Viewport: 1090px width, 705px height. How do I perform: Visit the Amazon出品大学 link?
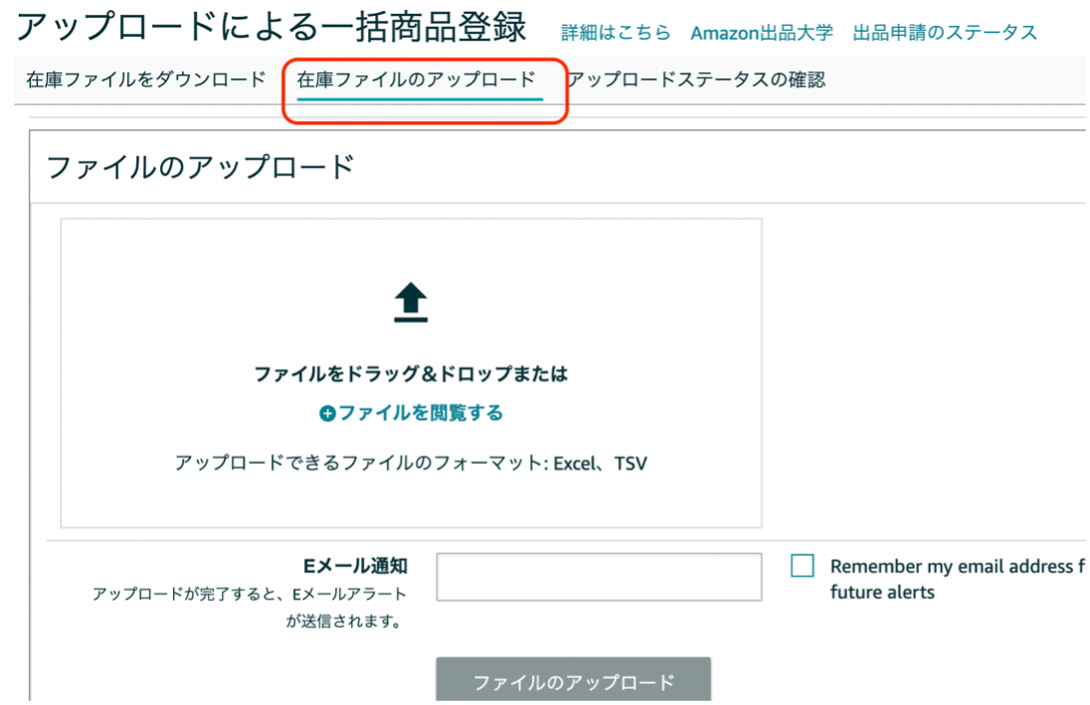(x=762, y=32)
